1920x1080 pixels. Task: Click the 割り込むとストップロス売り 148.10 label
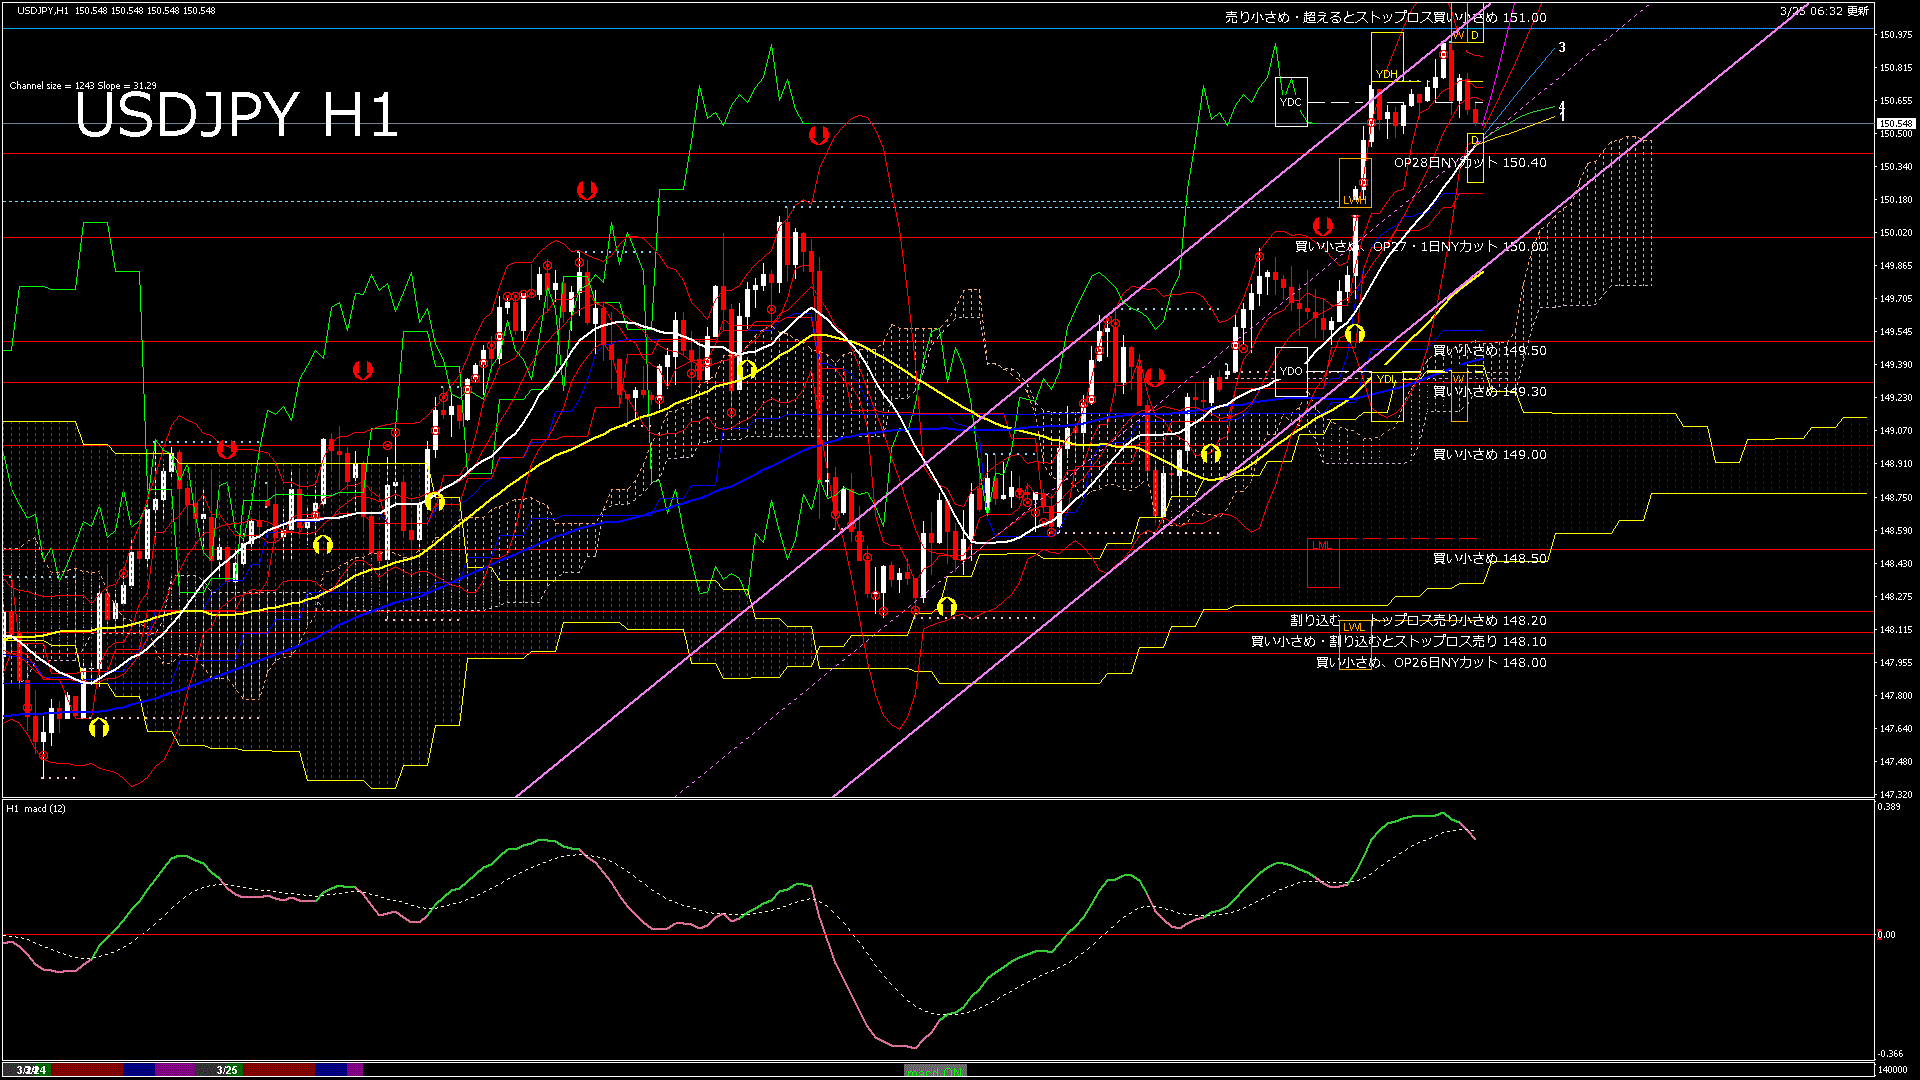[1399, 642]
